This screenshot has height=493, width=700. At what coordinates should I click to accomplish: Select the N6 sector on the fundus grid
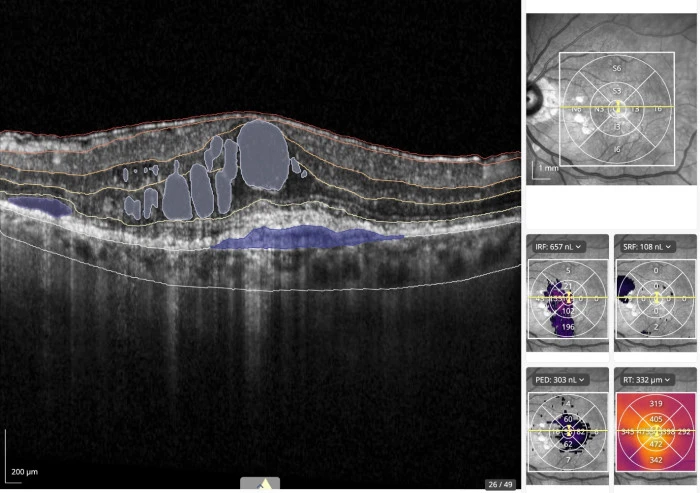coord(576,109)
